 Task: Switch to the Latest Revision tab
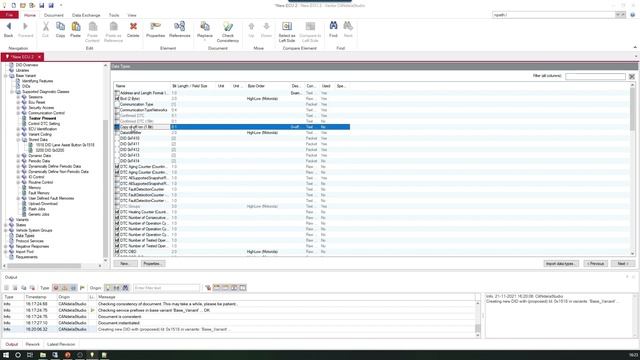coord(61,344)
